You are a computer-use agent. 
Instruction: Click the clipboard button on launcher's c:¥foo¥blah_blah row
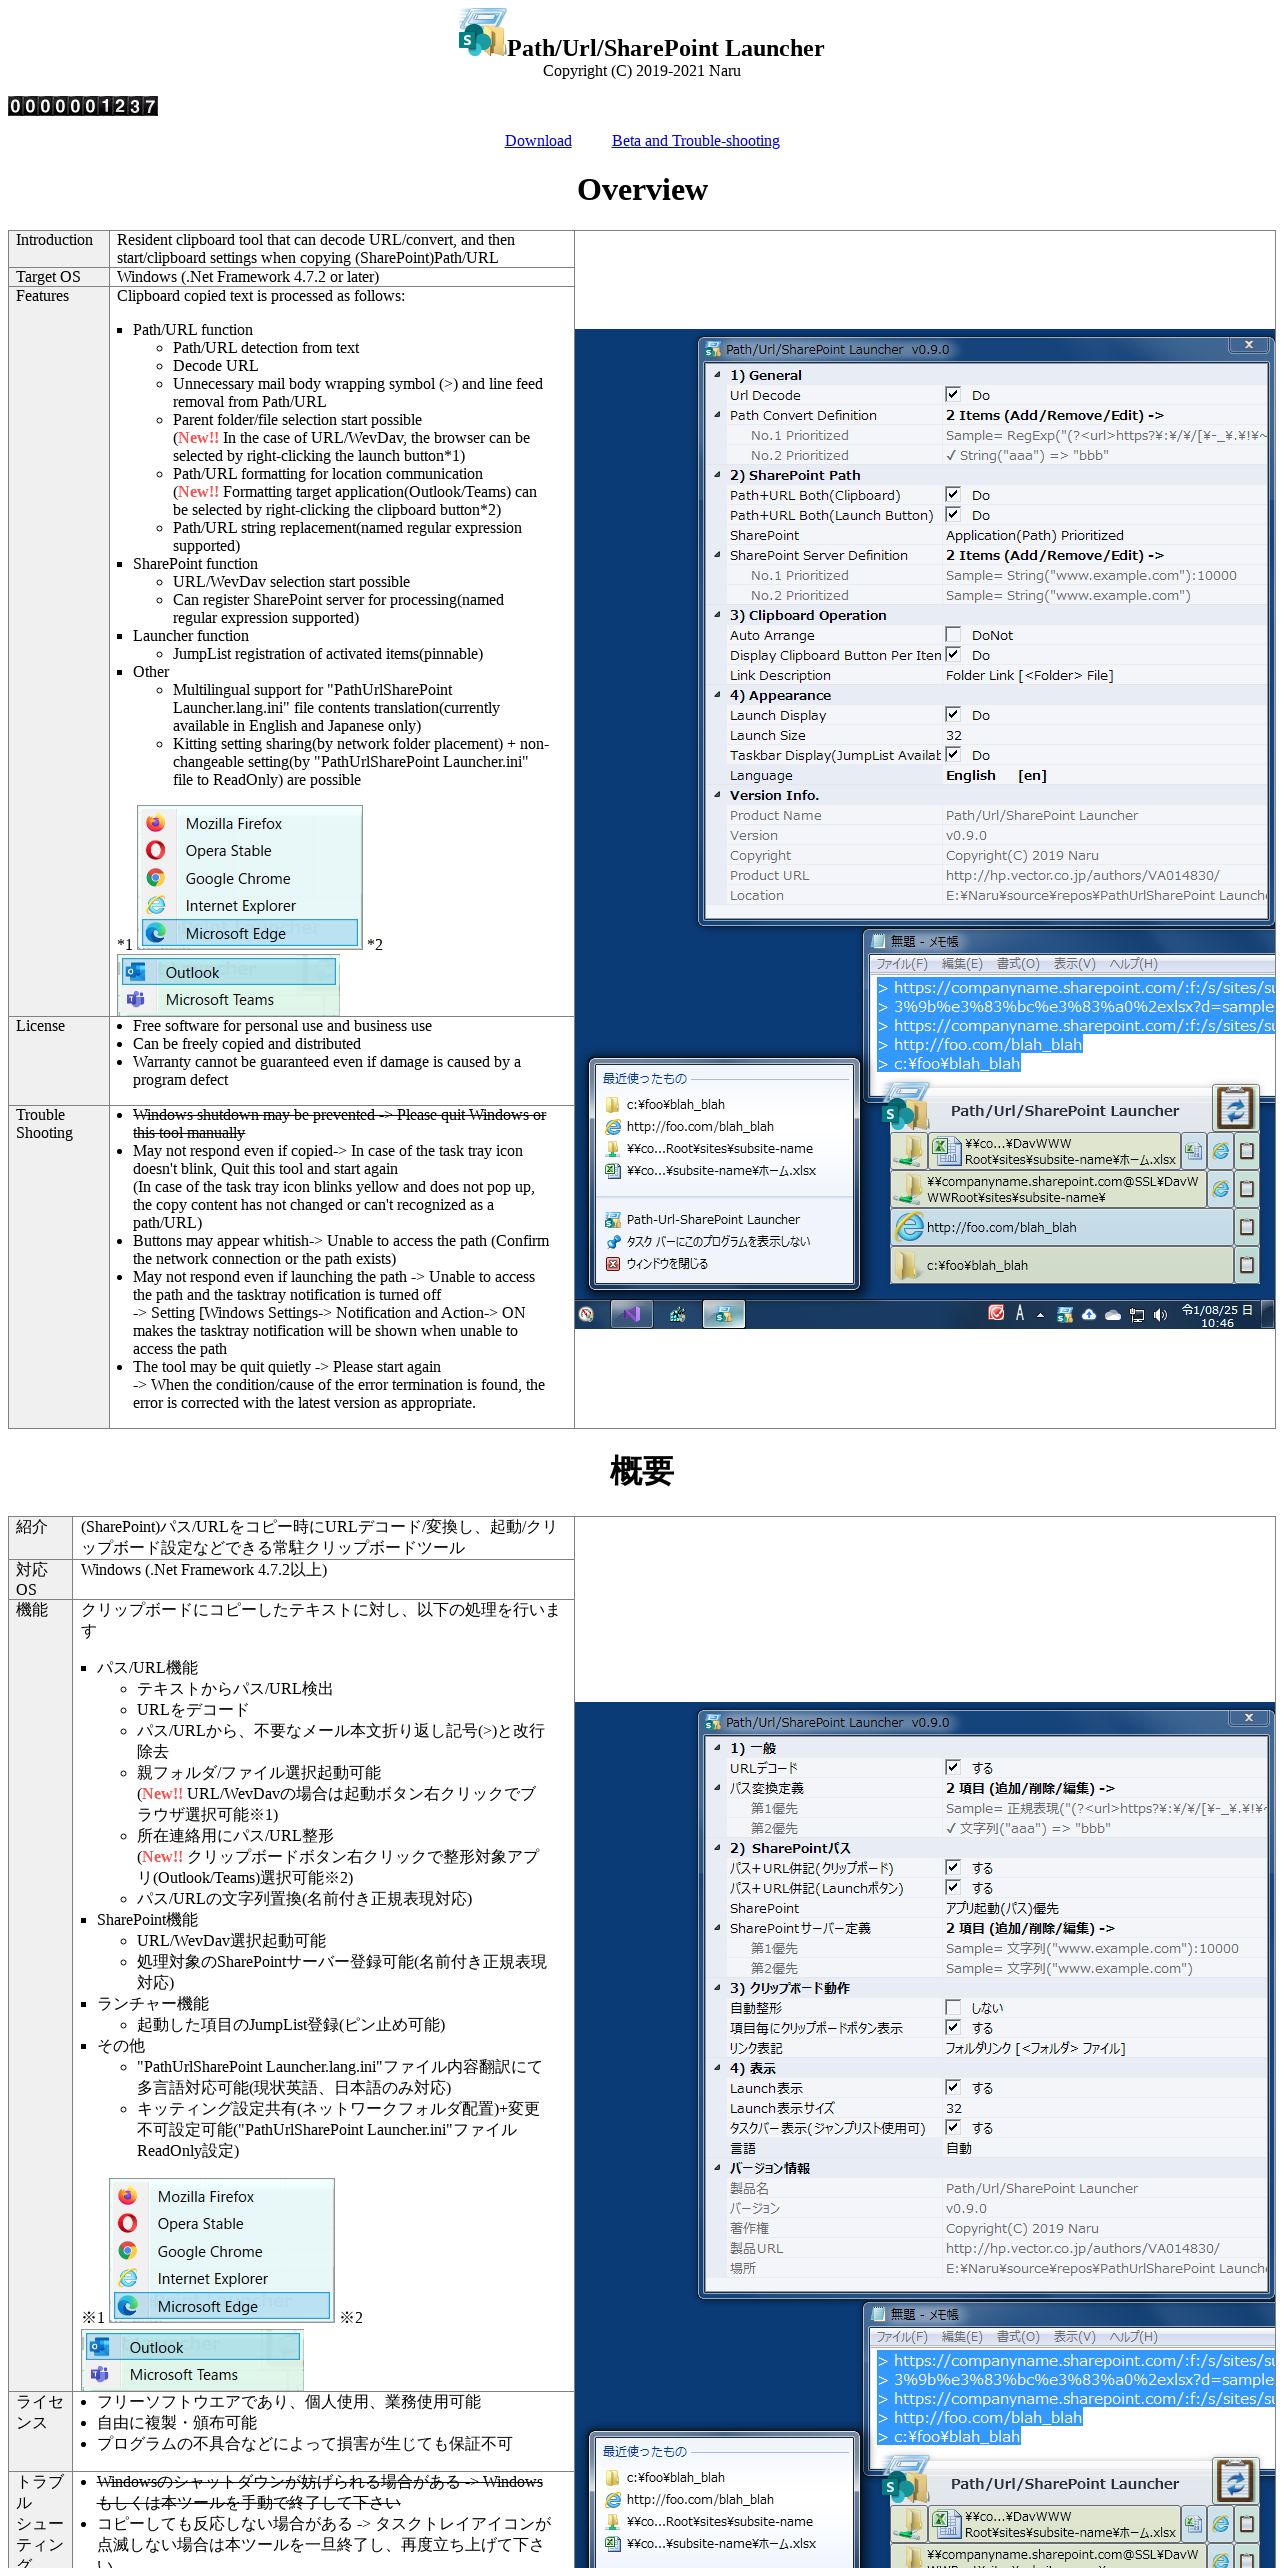pyautogui.click(x=1247, y=1265)
